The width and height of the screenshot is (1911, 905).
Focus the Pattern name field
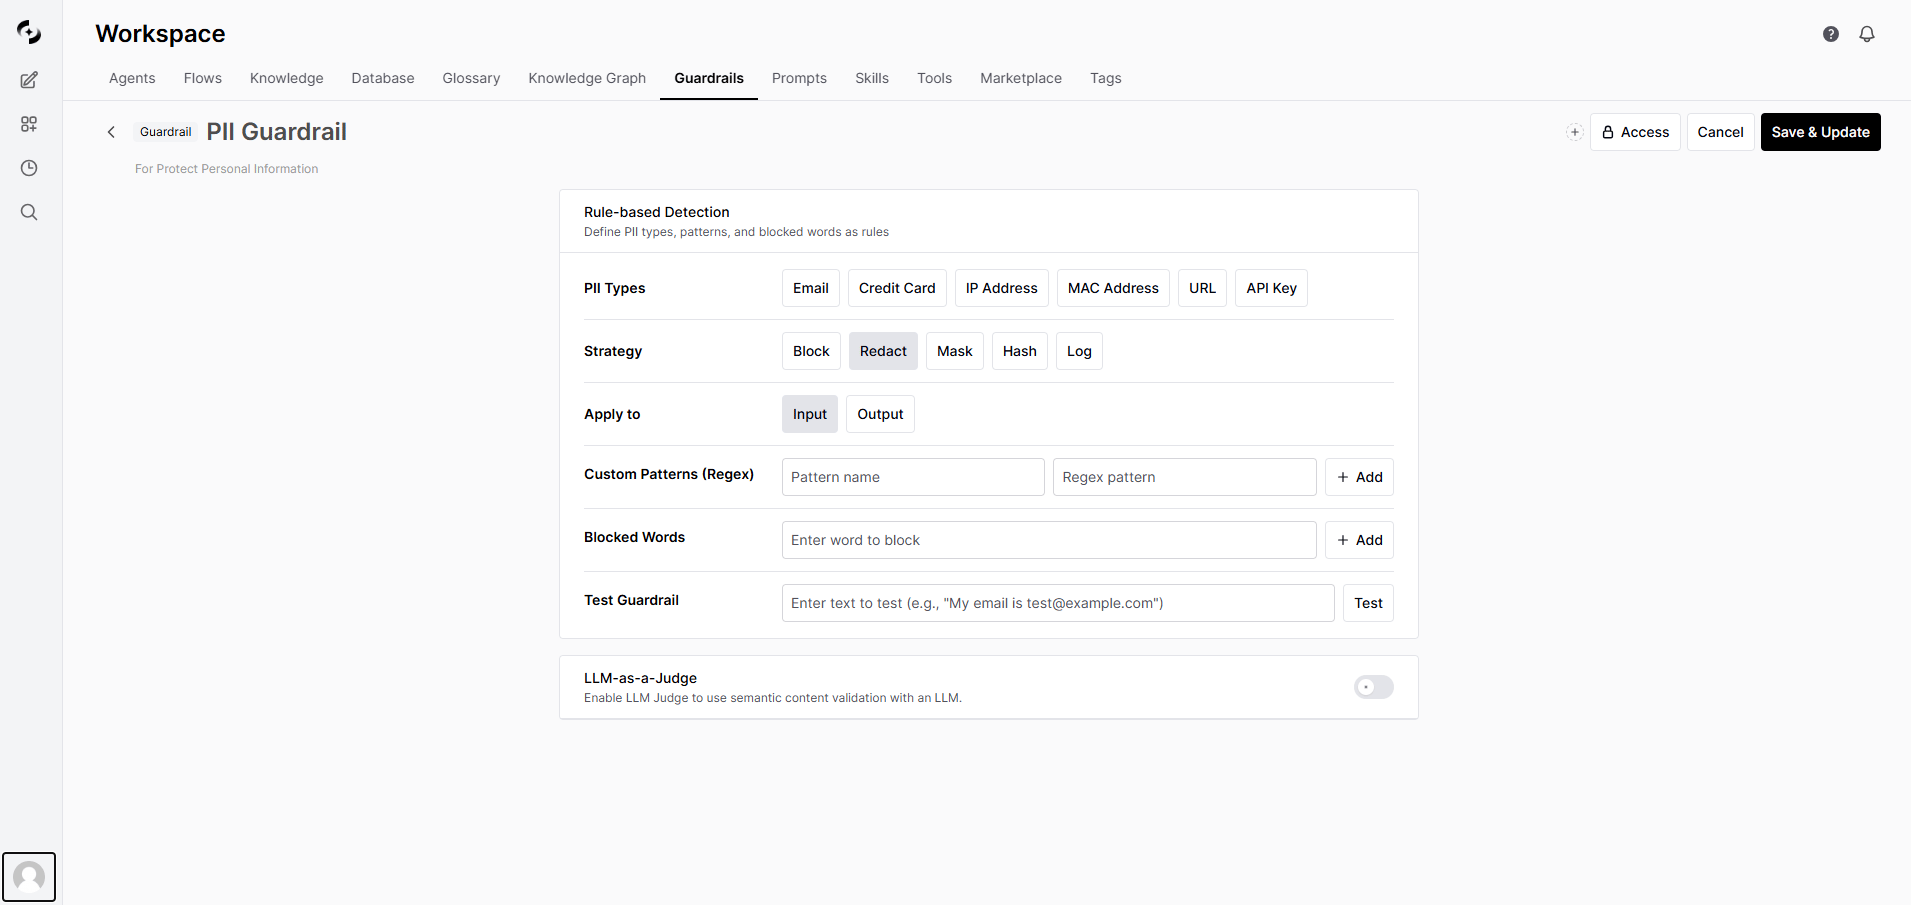(x=913, y=477)
